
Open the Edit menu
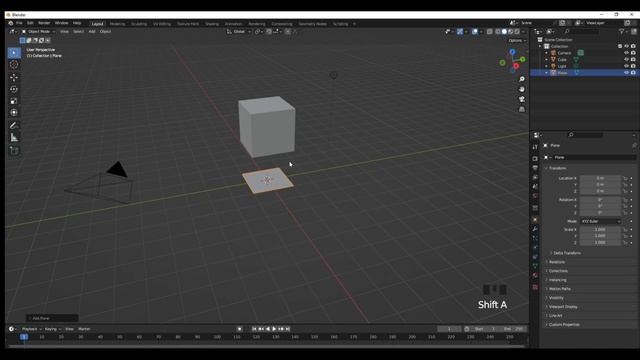click(30, 23)
